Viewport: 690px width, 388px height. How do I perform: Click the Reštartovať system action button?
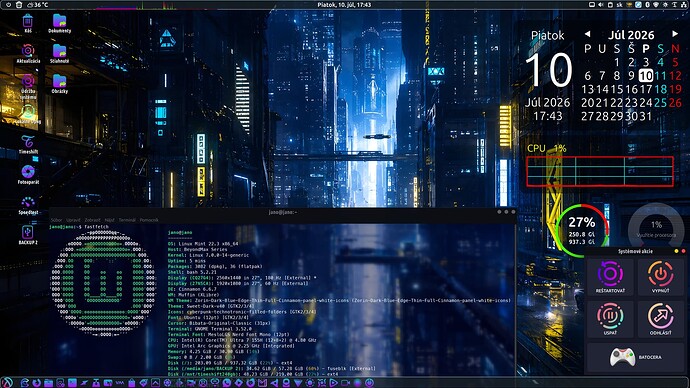coord(610,277)
